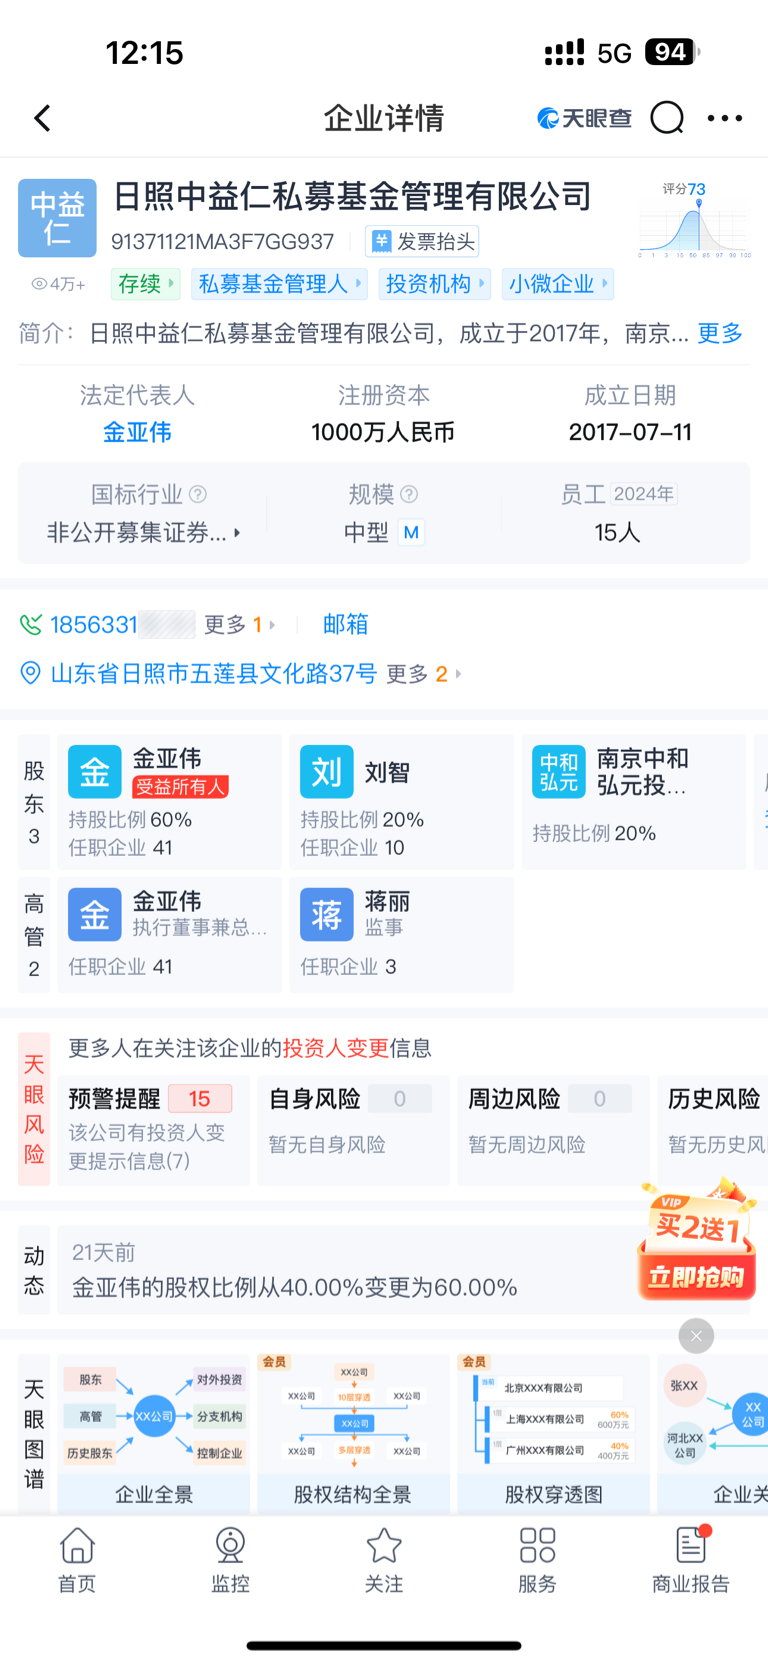Expand the 小微企业 tag arrow
Viewport: 768px width, 1665px height.
605,284
